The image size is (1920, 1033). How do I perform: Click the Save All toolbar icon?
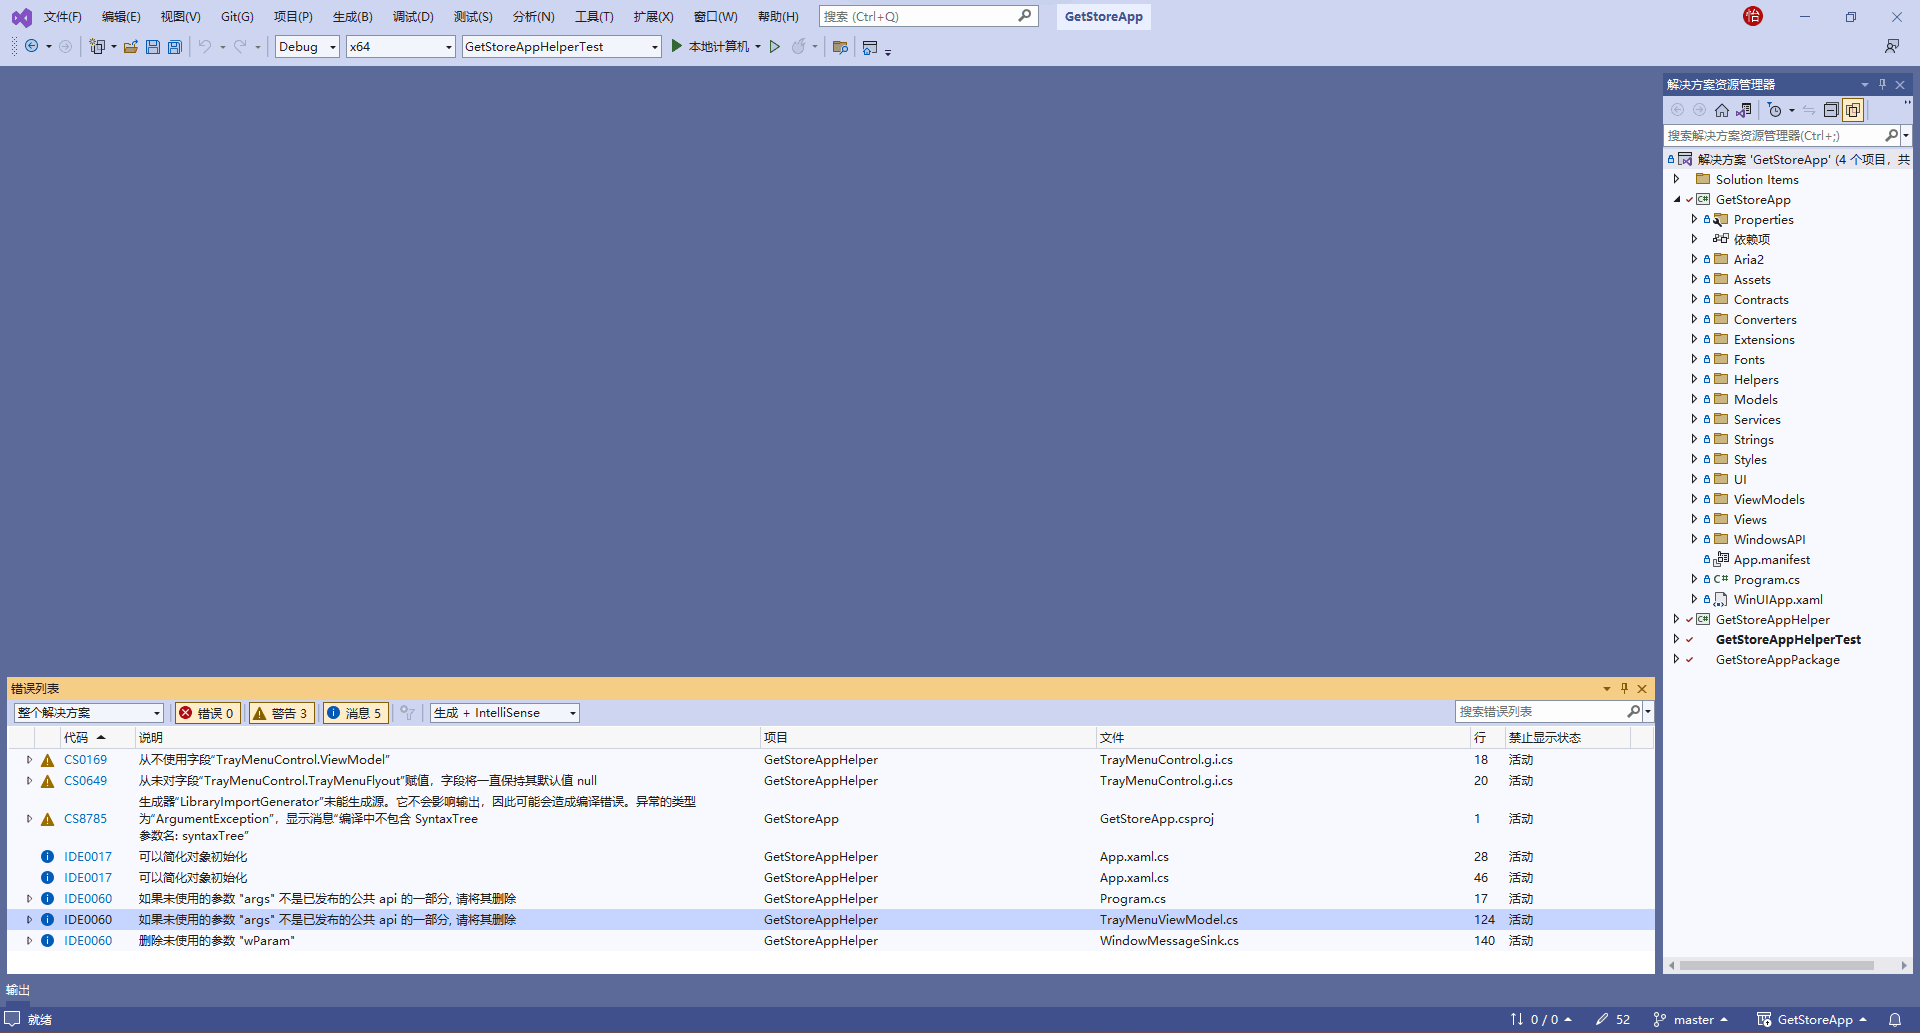click(175, 46)
